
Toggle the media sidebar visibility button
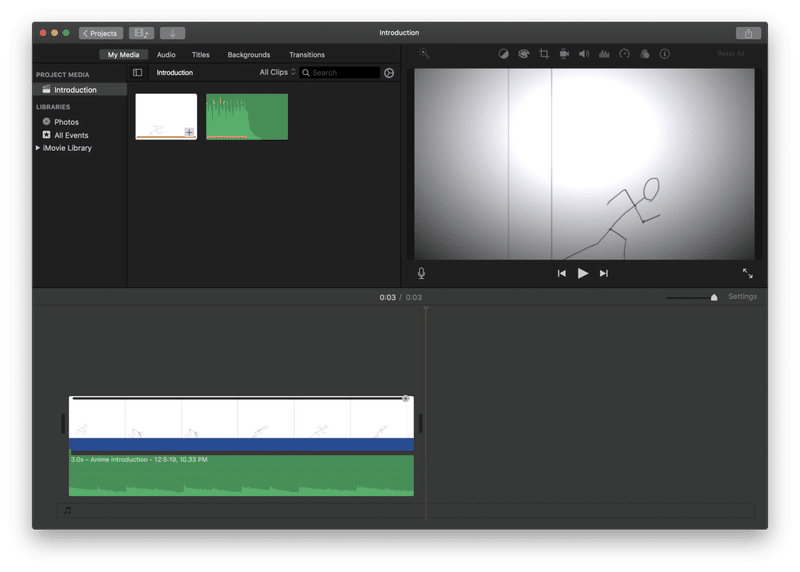point(138,72)
